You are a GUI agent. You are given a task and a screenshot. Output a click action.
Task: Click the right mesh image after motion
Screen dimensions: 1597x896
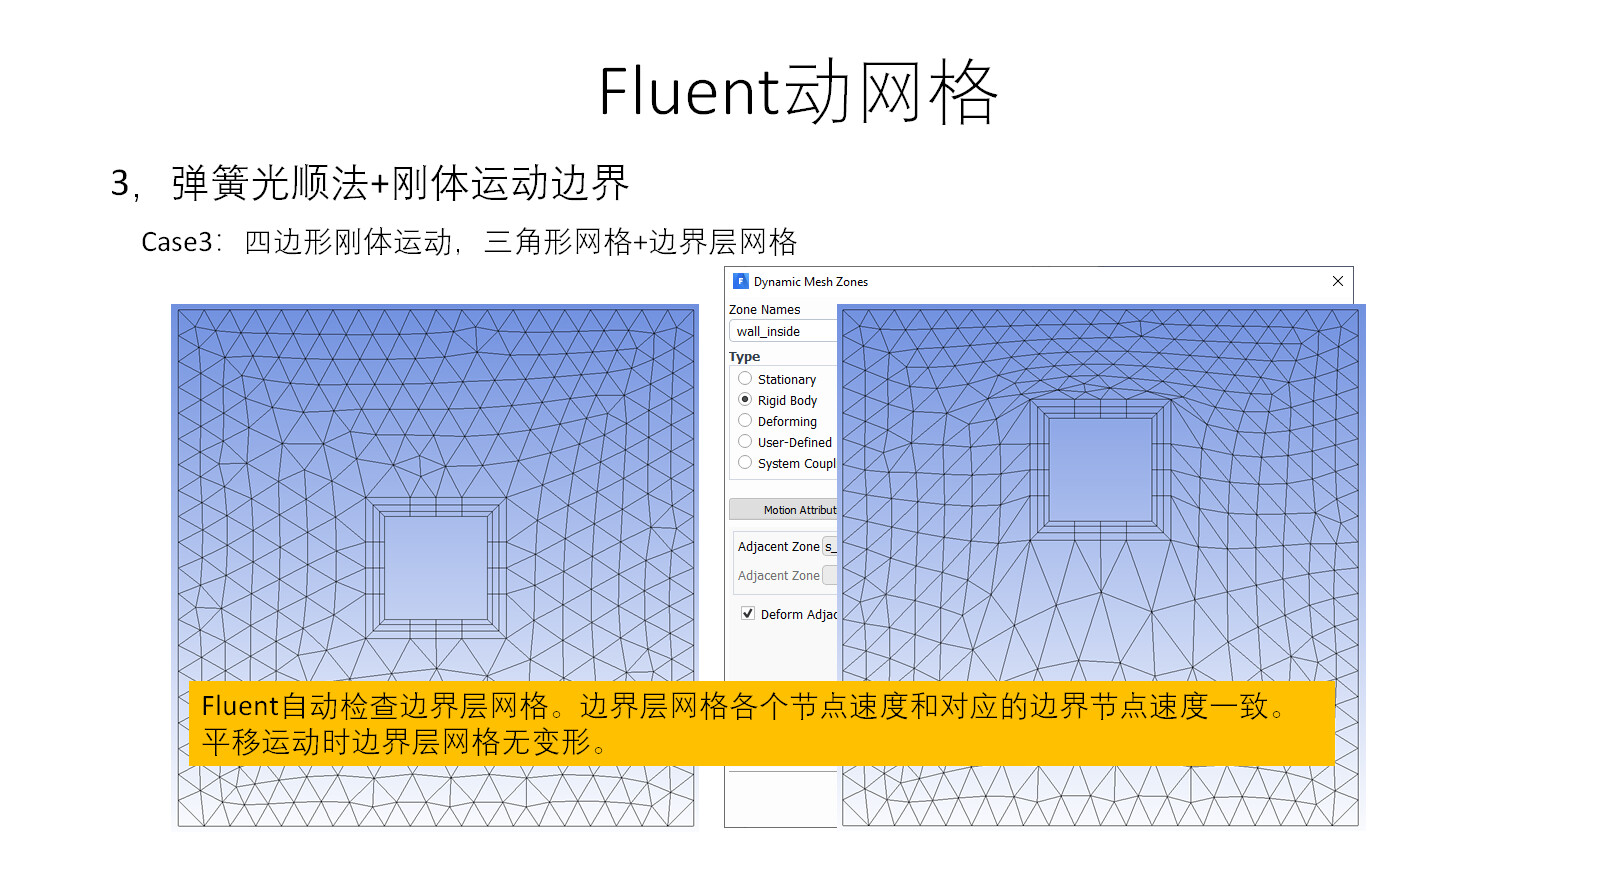point(1101,567)
